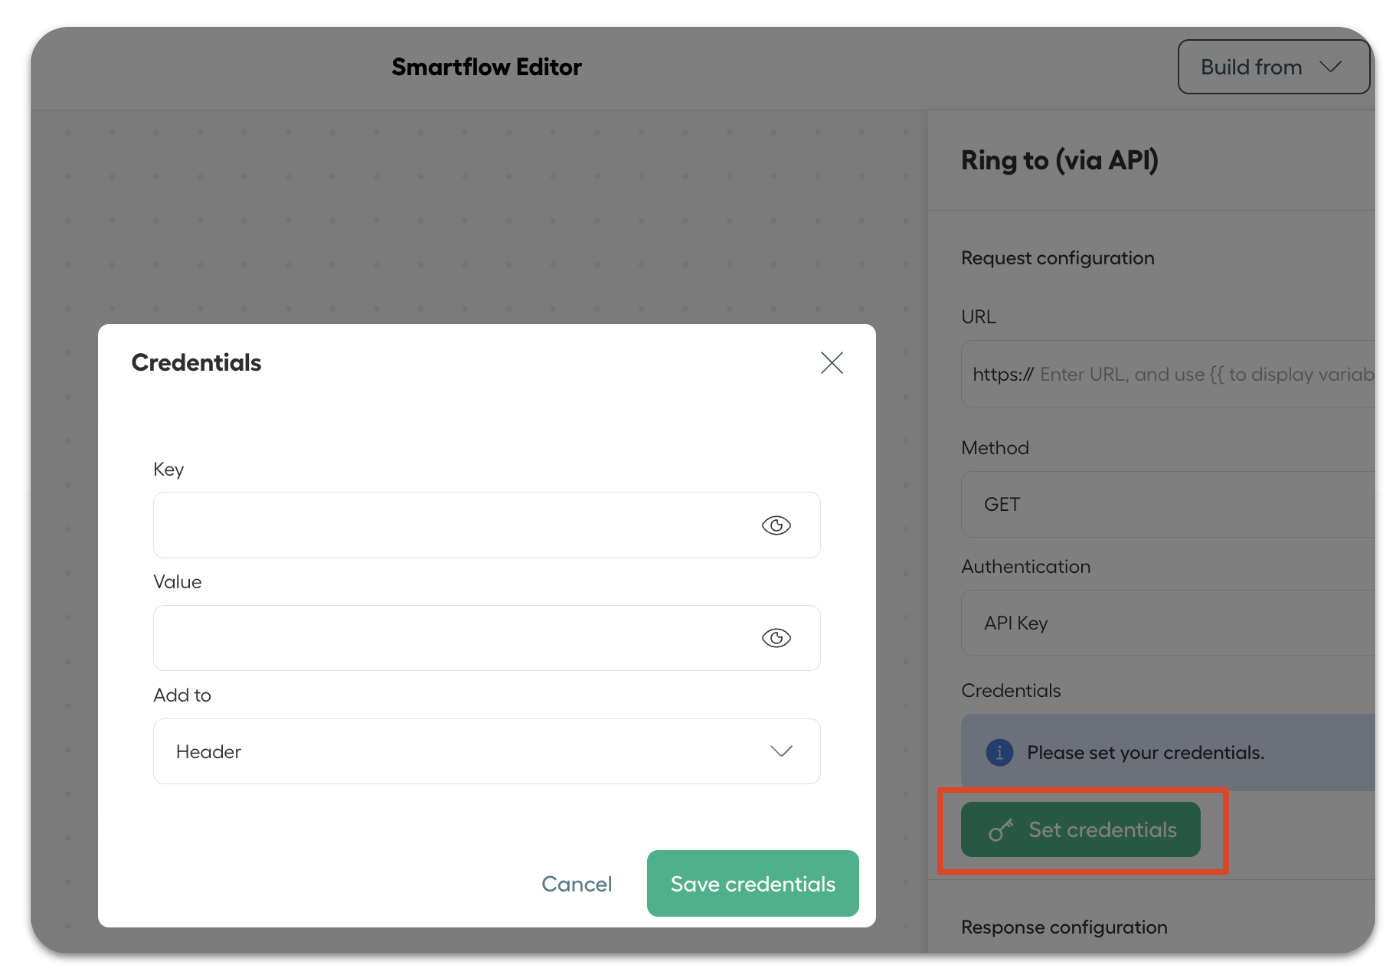Click the key icon on Set credentials

click(1001, 830)
